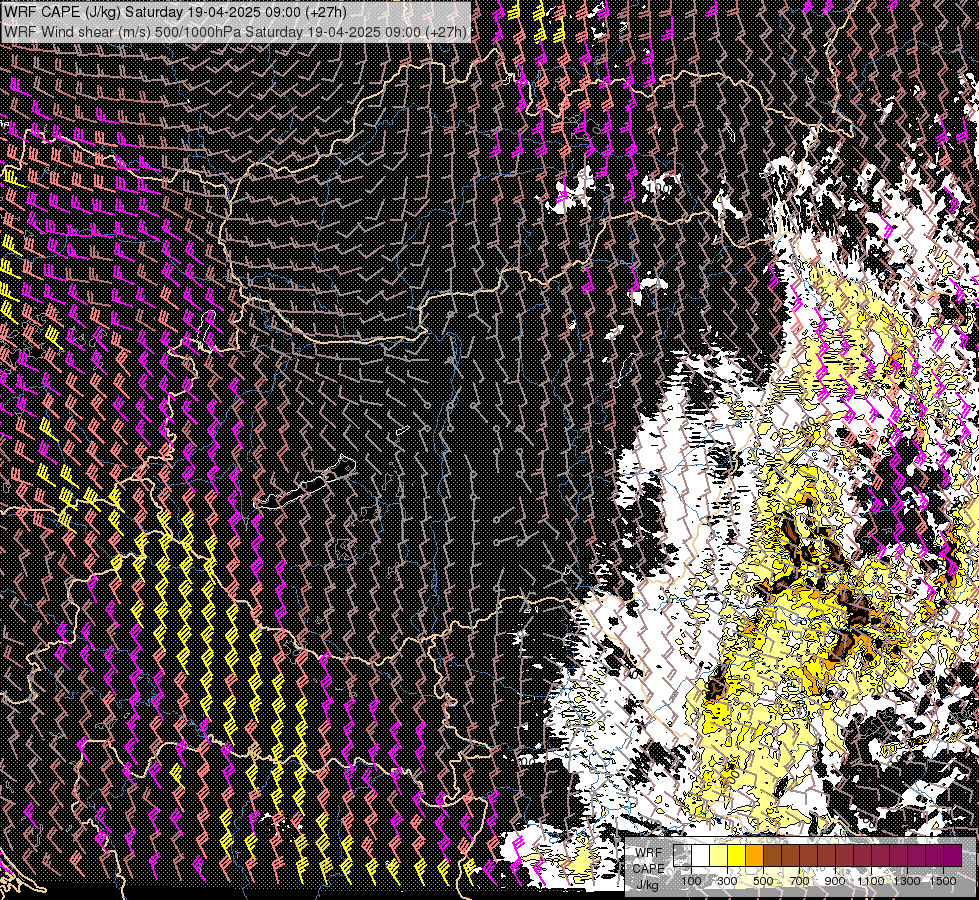This screenshot has height=900, width=979.
Task: Click the 300 label on the legend scale
Action: pyautogui.click(x=727, y=881)
